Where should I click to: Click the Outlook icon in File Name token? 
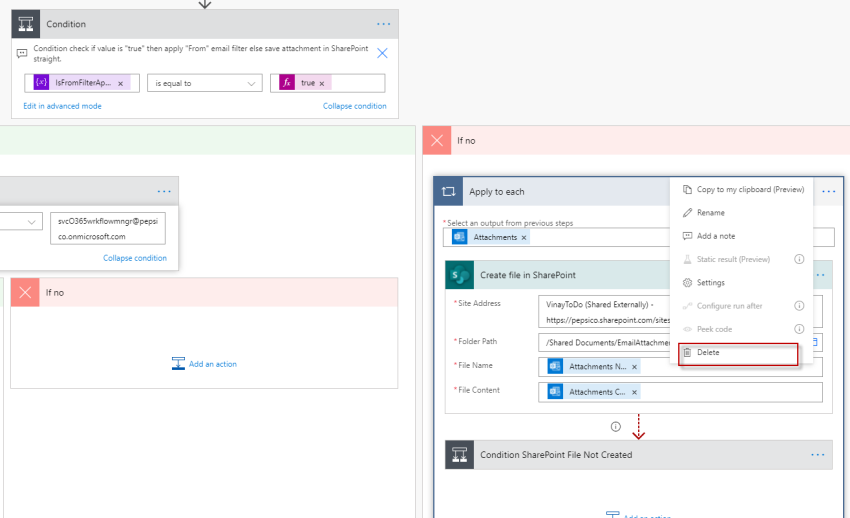[x=555, y=366]
